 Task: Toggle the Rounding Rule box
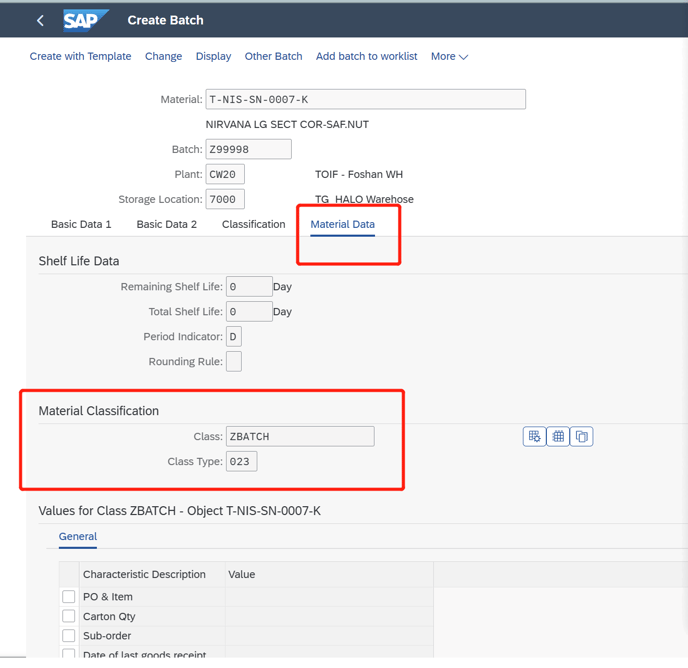pyautogui.click(x=234, y=361)
